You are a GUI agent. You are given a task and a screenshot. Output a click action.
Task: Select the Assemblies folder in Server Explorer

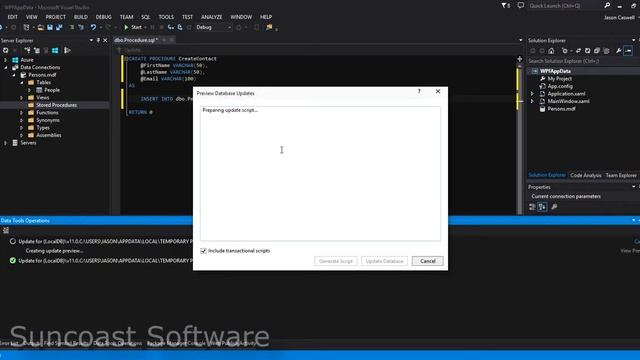pyautogui.click(x=49, y=136)
